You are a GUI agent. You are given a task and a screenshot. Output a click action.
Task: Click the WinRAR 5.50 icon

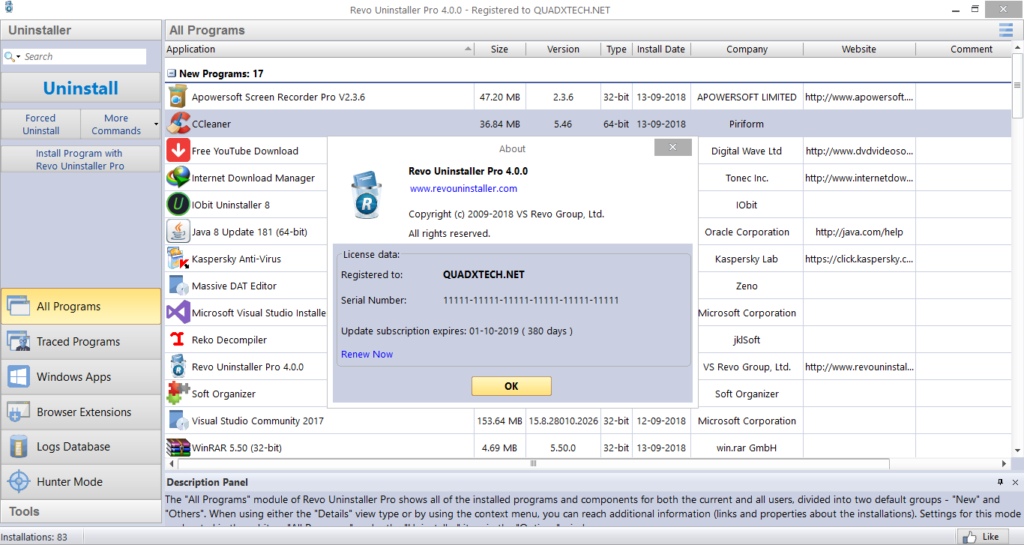pyautogui.click(x=178, y=448)
